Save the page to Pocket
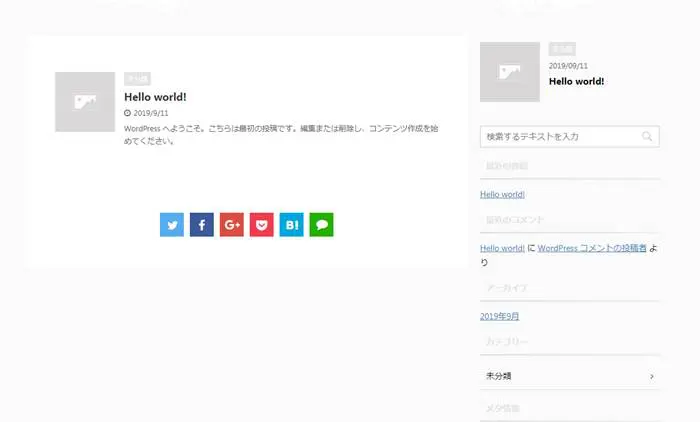The image size is (700, 422). coord(262,225)
